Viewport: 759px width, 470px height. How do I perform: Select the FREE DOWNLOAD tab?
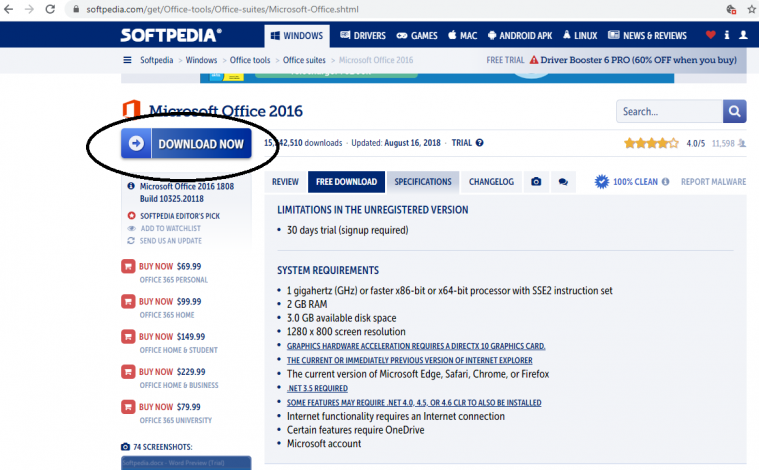point(347,182)
